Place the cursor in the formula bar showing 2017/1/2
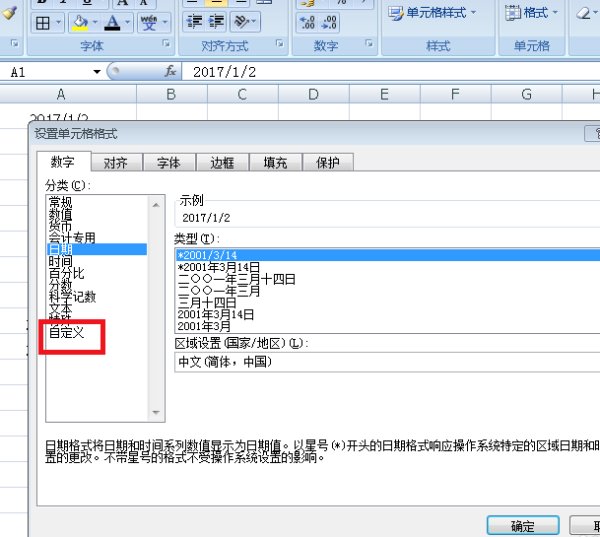 click(x=390, y=72)
